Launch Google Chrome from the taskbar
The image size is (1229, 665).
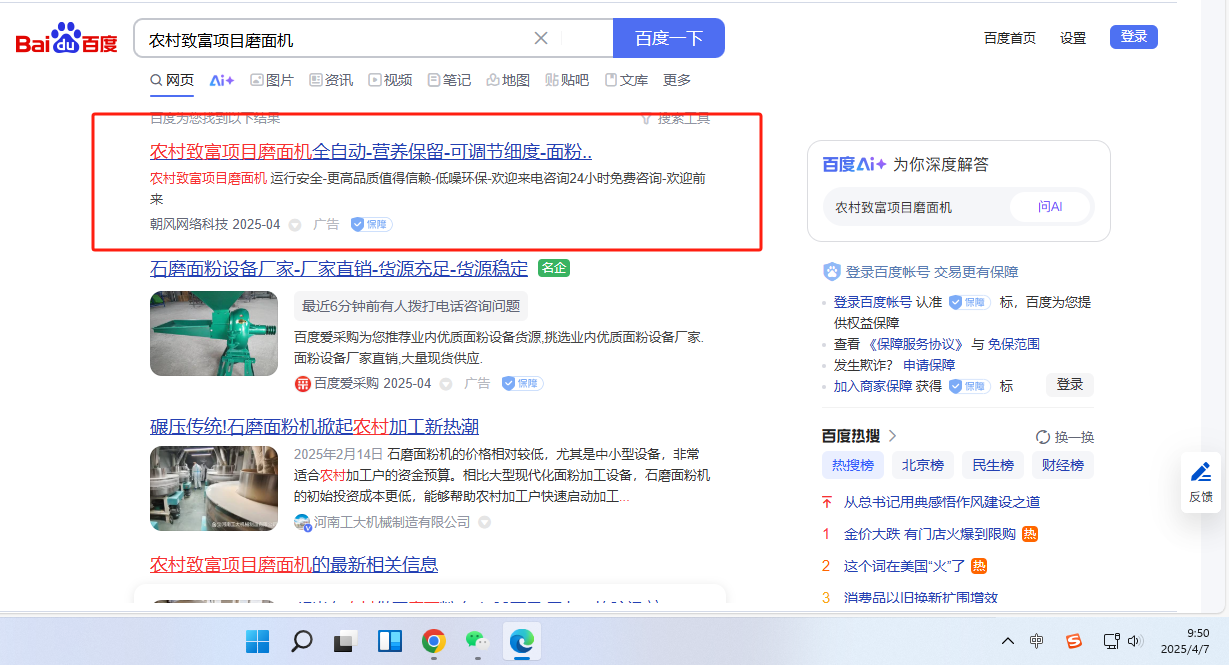[433, 640]
